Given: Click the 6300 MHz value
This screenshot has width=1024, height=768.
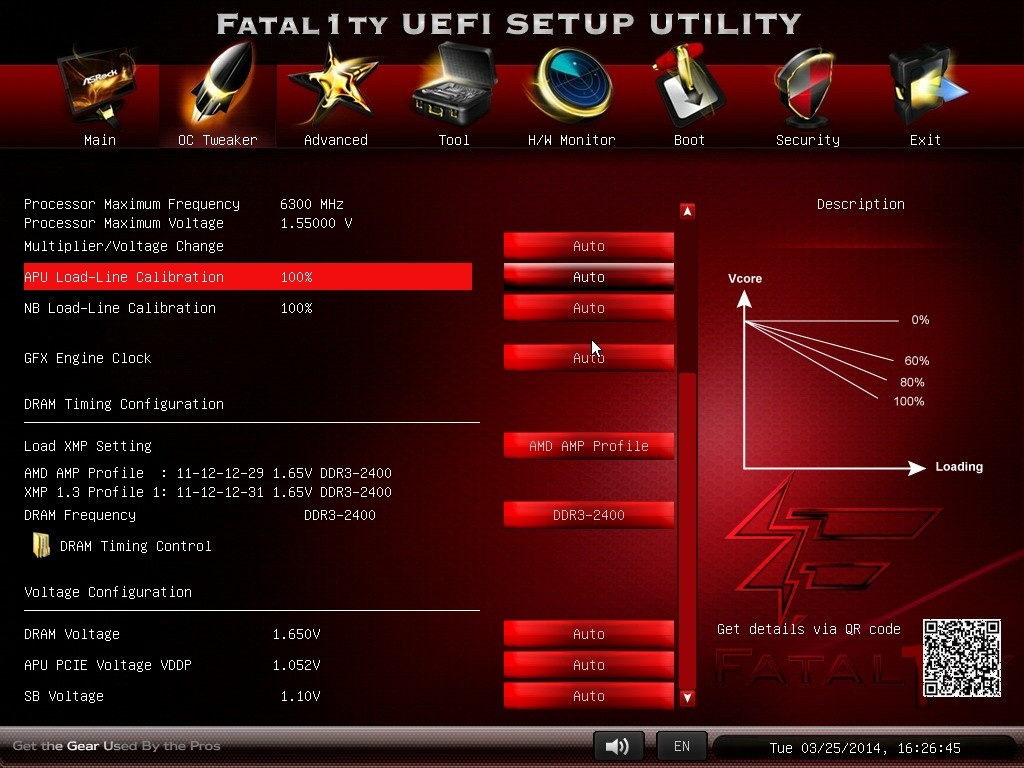Looking at the screenshot, I should coord(312,204).
